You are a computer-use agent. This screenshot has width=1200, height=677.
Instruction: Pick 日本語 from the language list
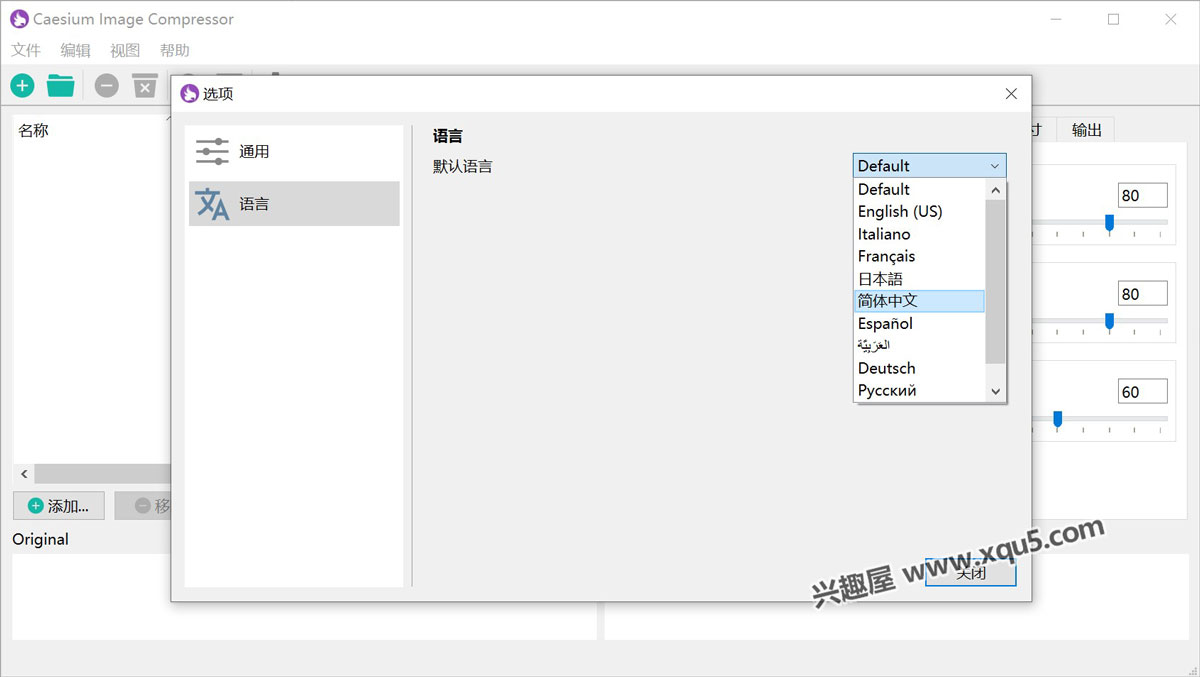880,279
